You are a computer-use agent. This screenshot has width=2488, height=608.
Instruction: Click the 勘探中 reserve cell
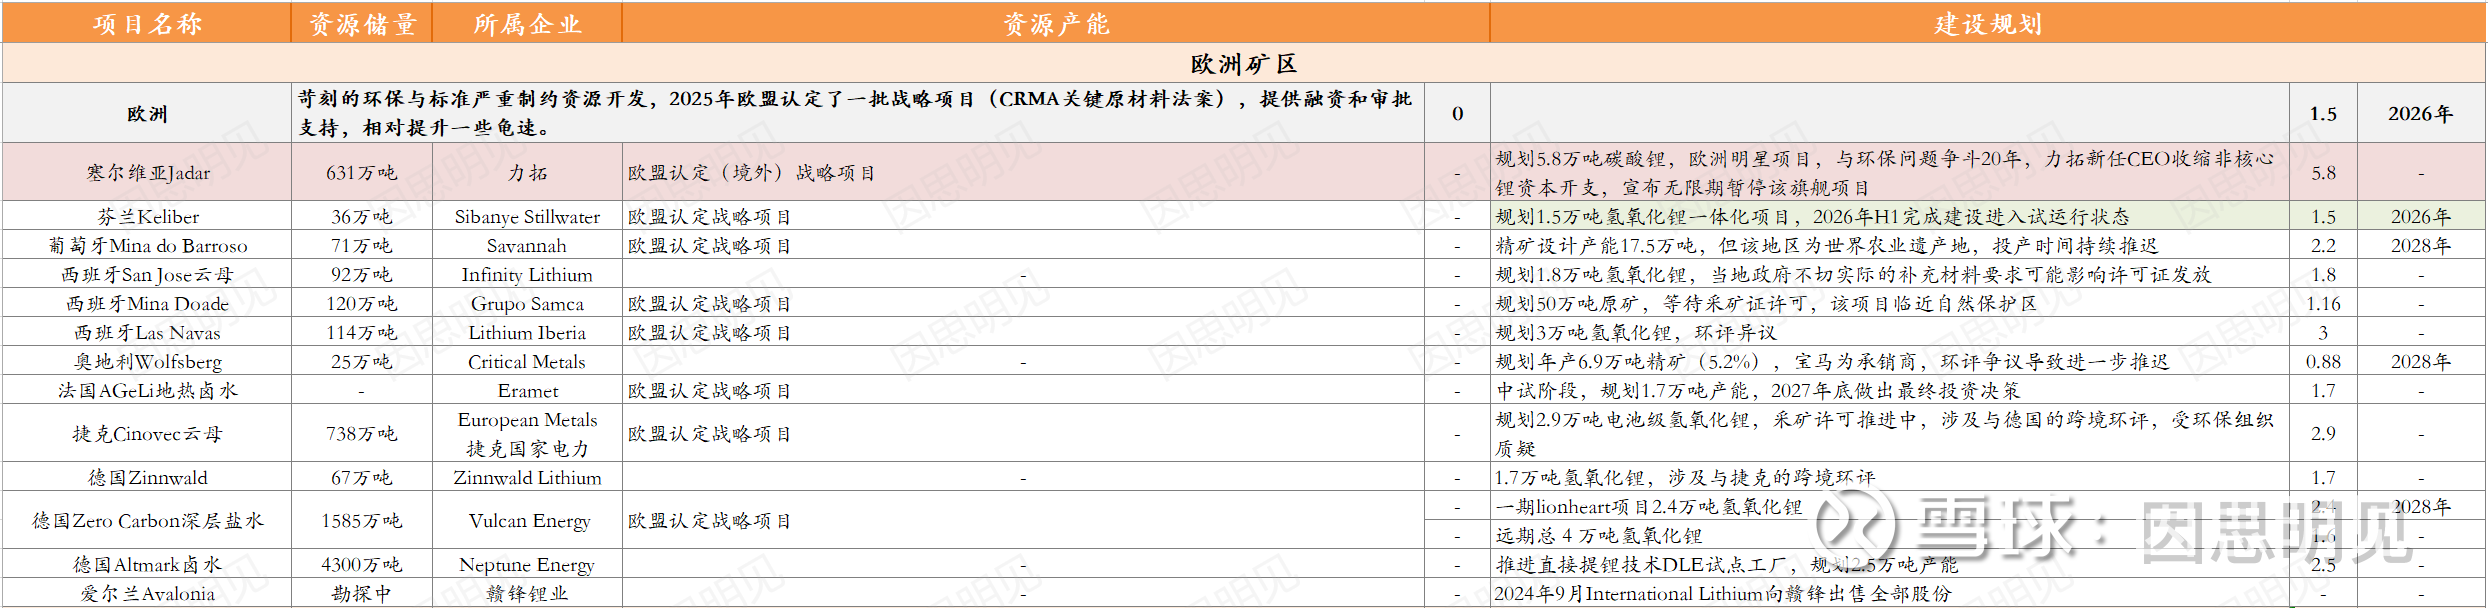click(361, 593)
